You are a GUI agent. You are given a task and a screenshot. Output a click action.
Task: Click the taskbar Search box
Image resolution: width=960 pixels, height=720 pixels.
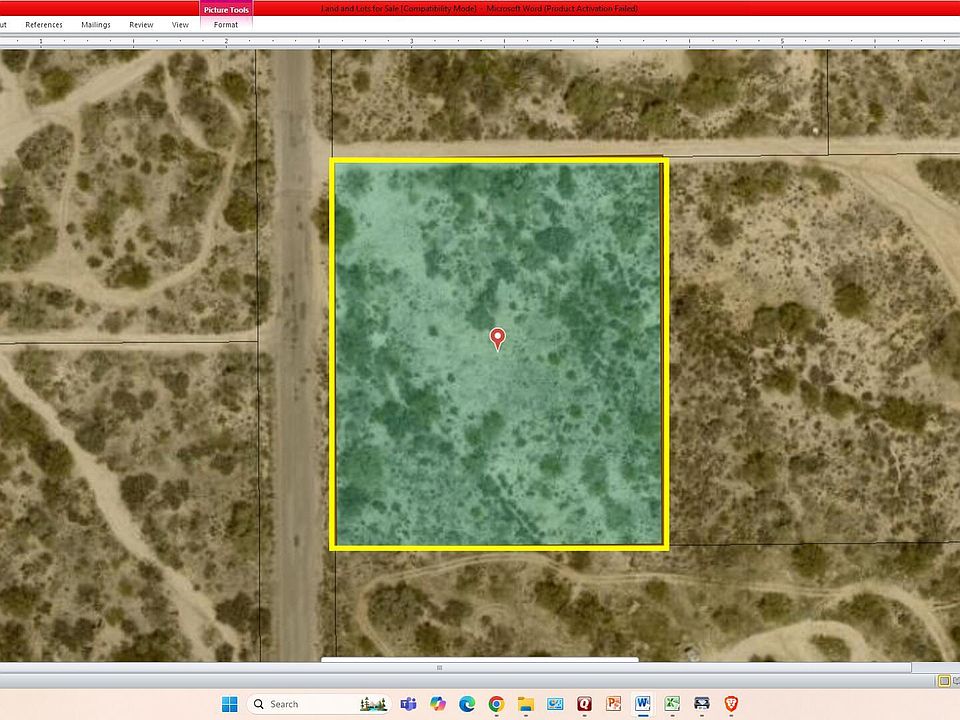(x=300, y=704)
